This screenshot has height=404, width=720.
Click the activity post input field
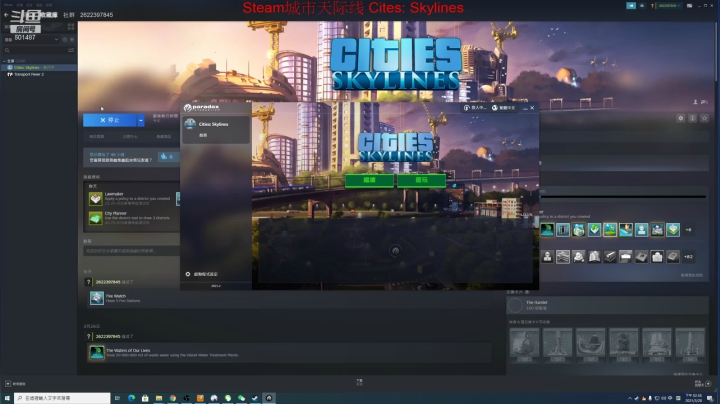(131, 251)
